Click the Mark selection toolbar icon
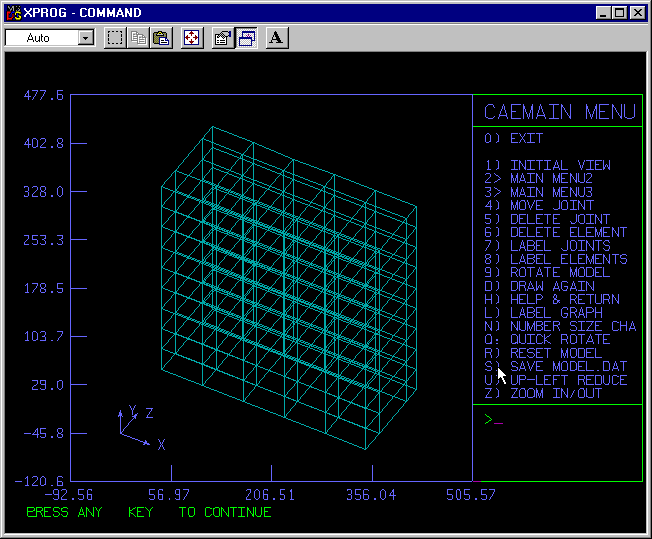The width and height of the screenshot is (652, 539). pos(115,38)
